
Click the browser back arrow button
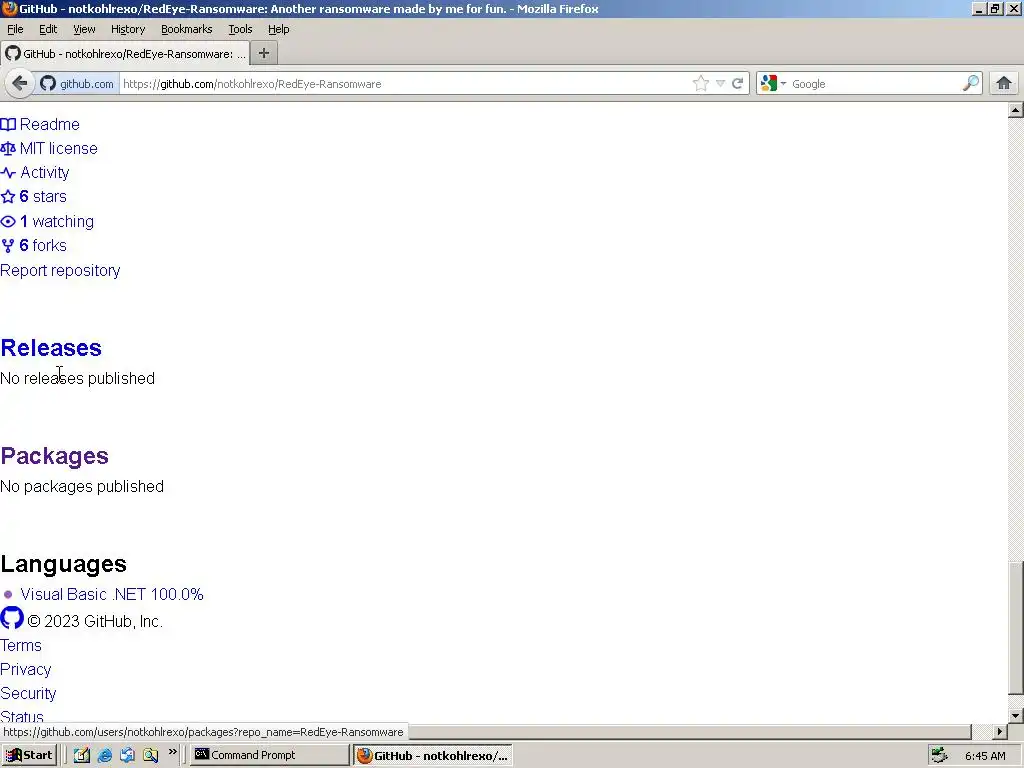[x=20, y=84]
